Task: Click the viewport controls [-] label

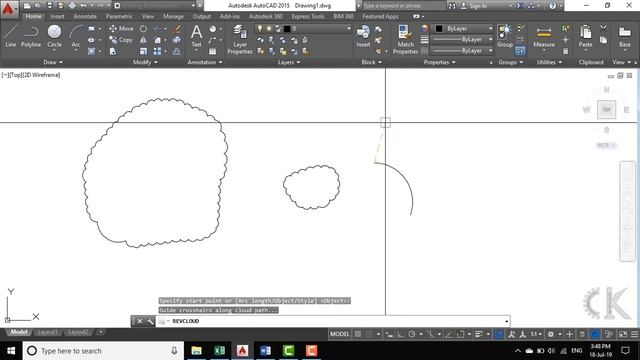Action: (5, 75)
